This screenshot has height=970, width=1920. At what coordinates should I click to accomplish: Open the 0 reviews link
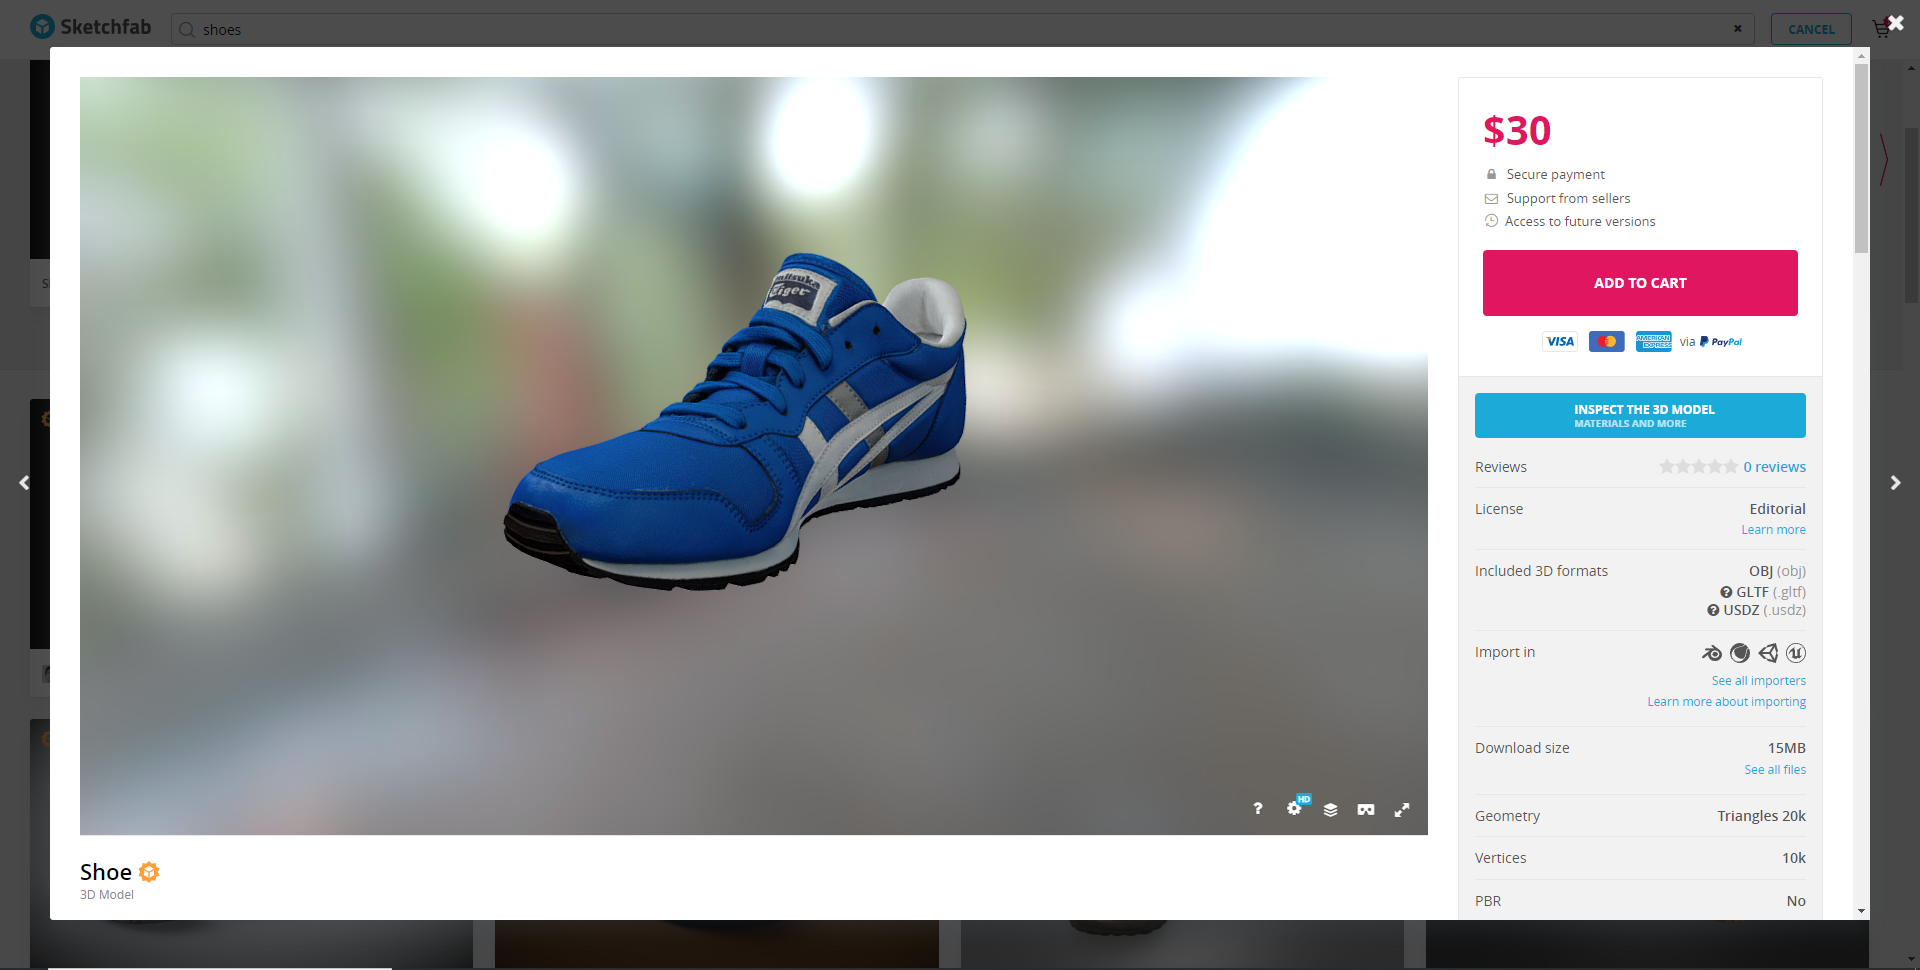1774,467
